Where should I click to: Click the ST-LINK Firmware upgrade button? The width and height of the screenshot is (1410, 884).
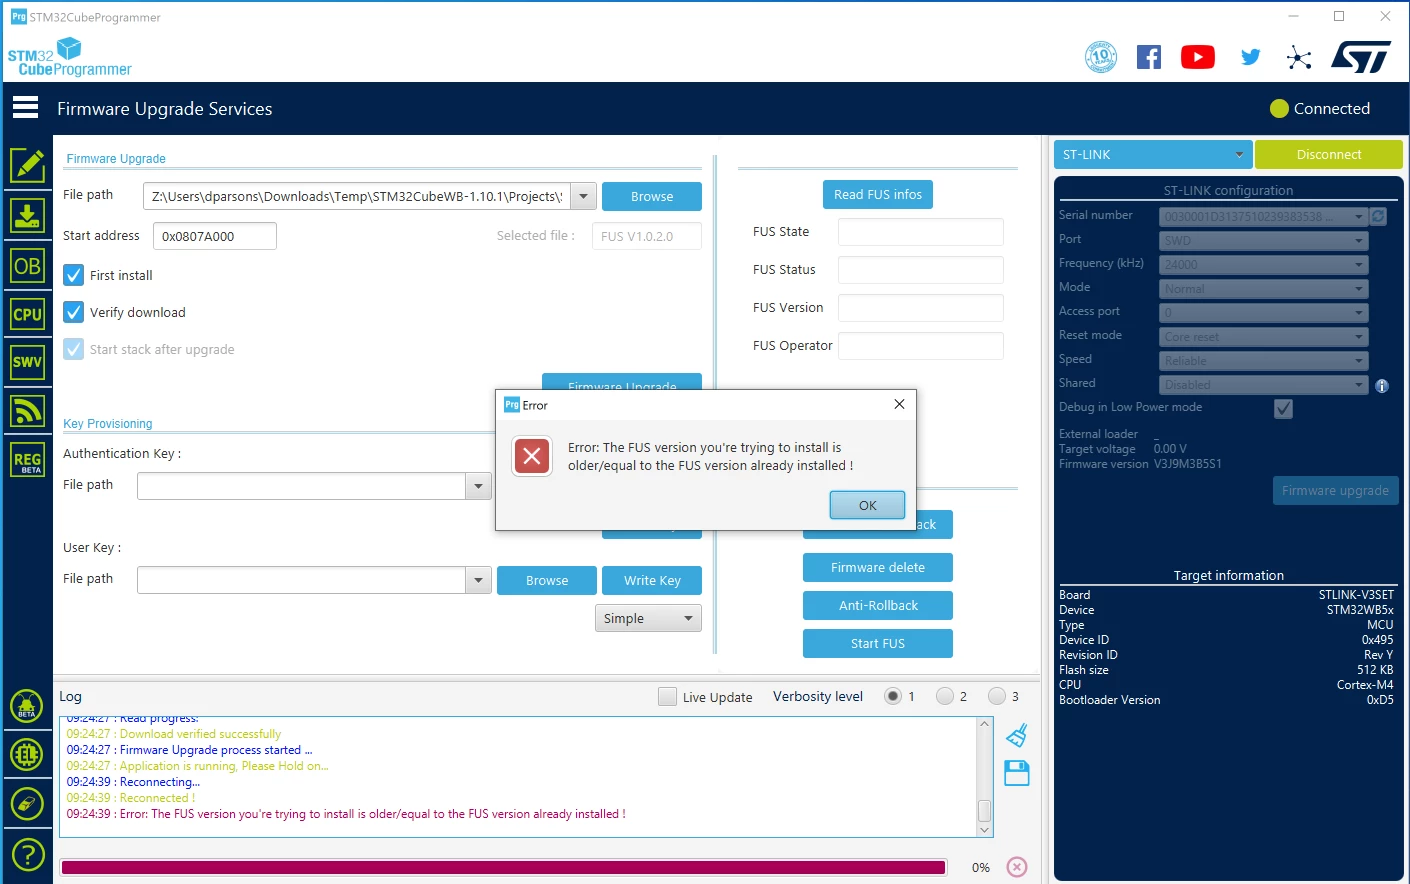1335,490
